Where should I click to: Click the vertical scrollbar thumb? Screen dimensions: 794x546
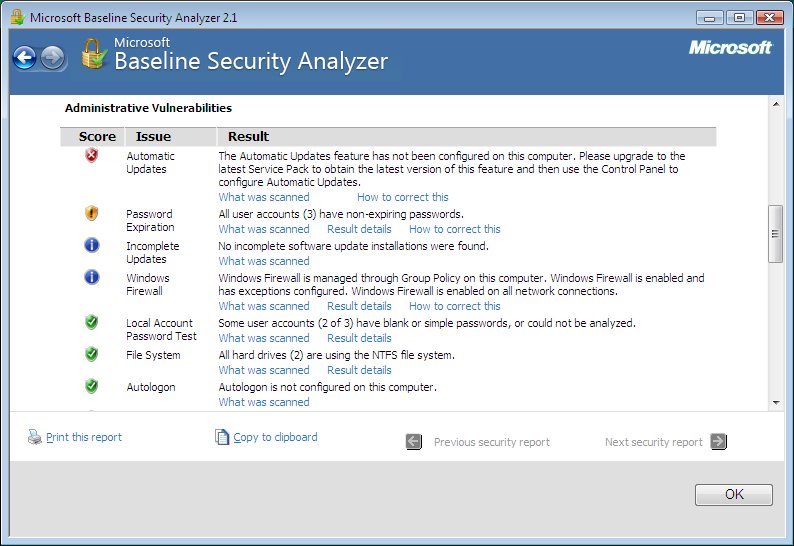775,233
